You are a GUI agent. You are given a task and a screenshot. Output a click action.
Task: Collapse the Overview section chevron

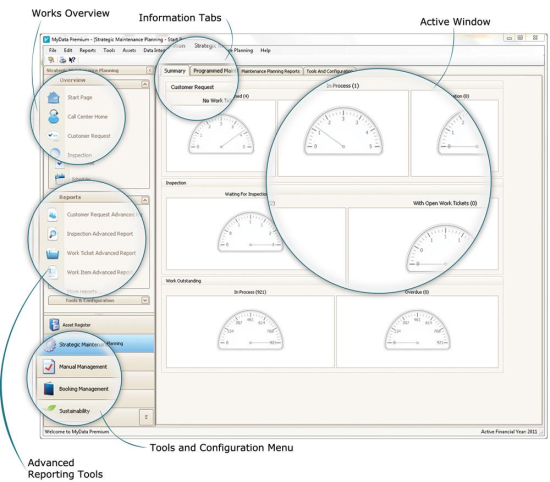click(x=145, y=84)
